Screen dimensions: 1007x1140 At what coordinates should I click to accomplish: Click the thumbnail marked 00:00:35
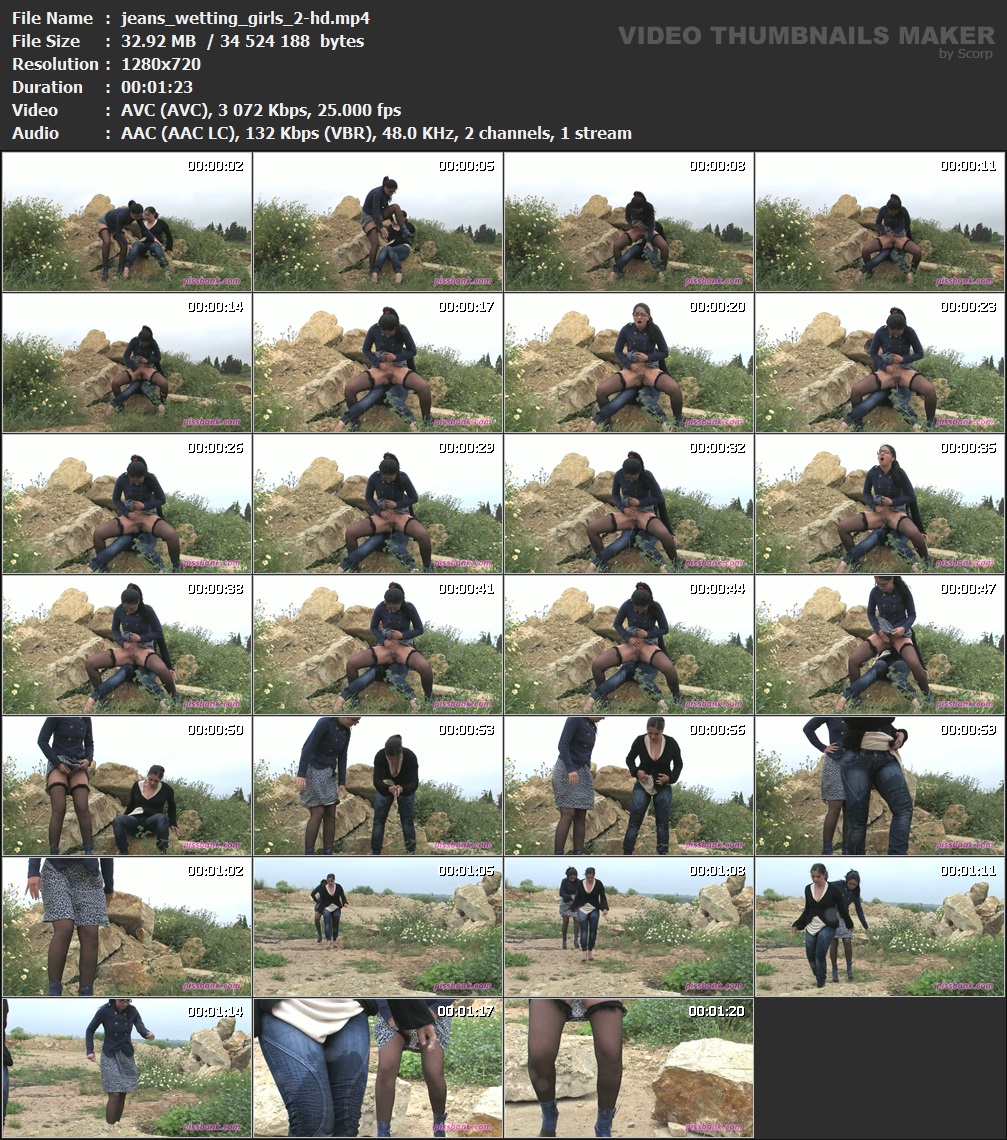[879, 503]
